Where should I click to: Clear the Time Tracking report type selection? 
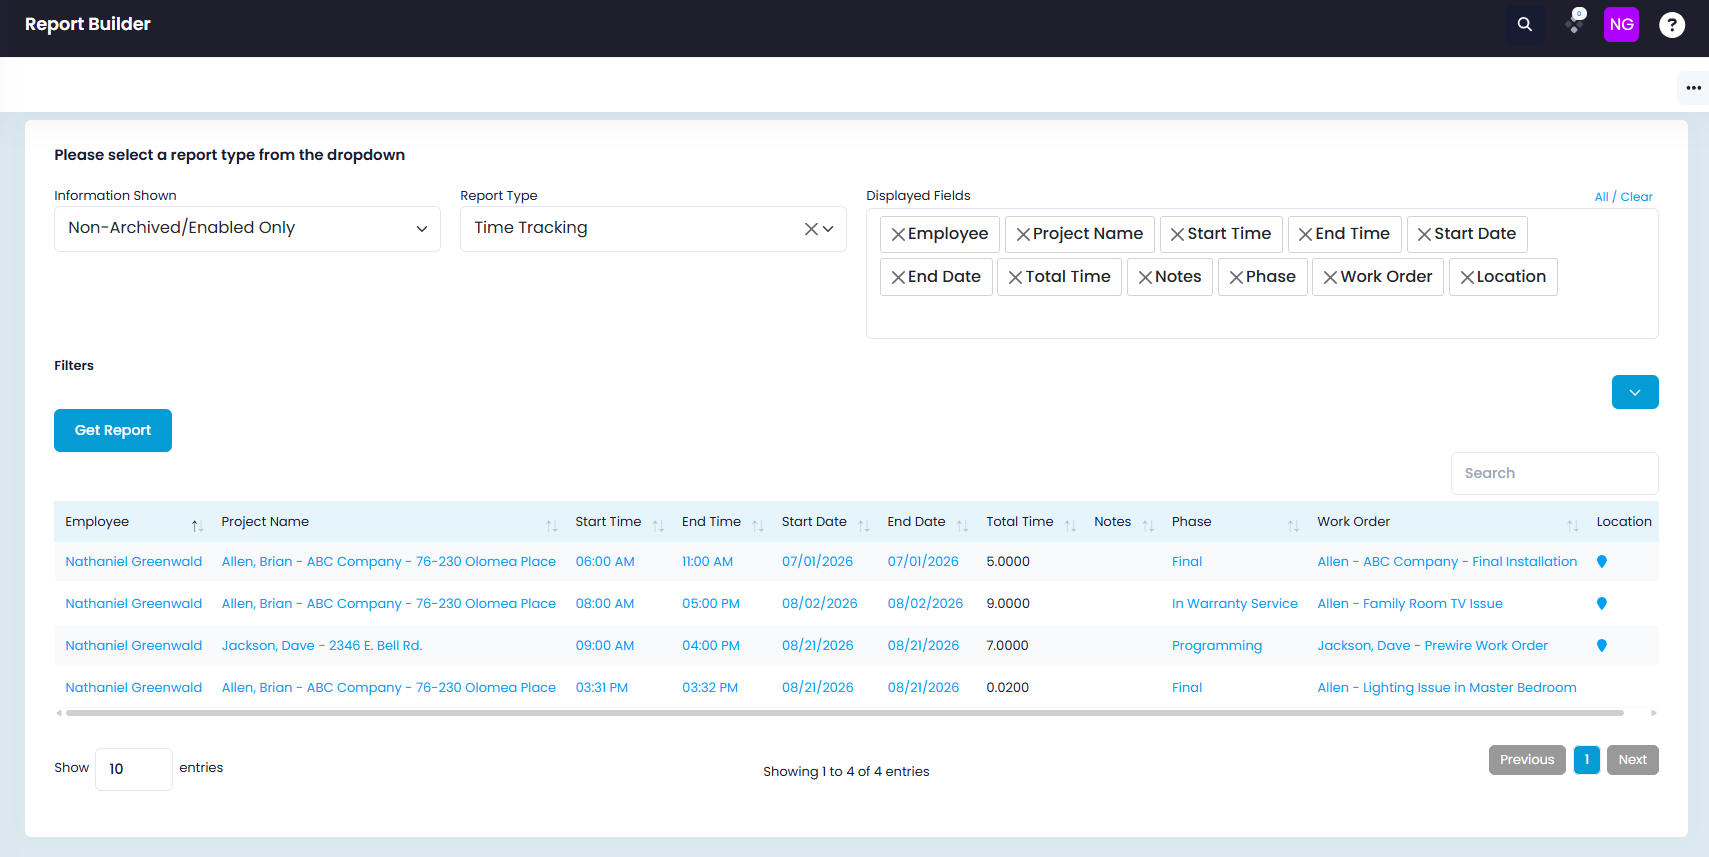(811, 229)
